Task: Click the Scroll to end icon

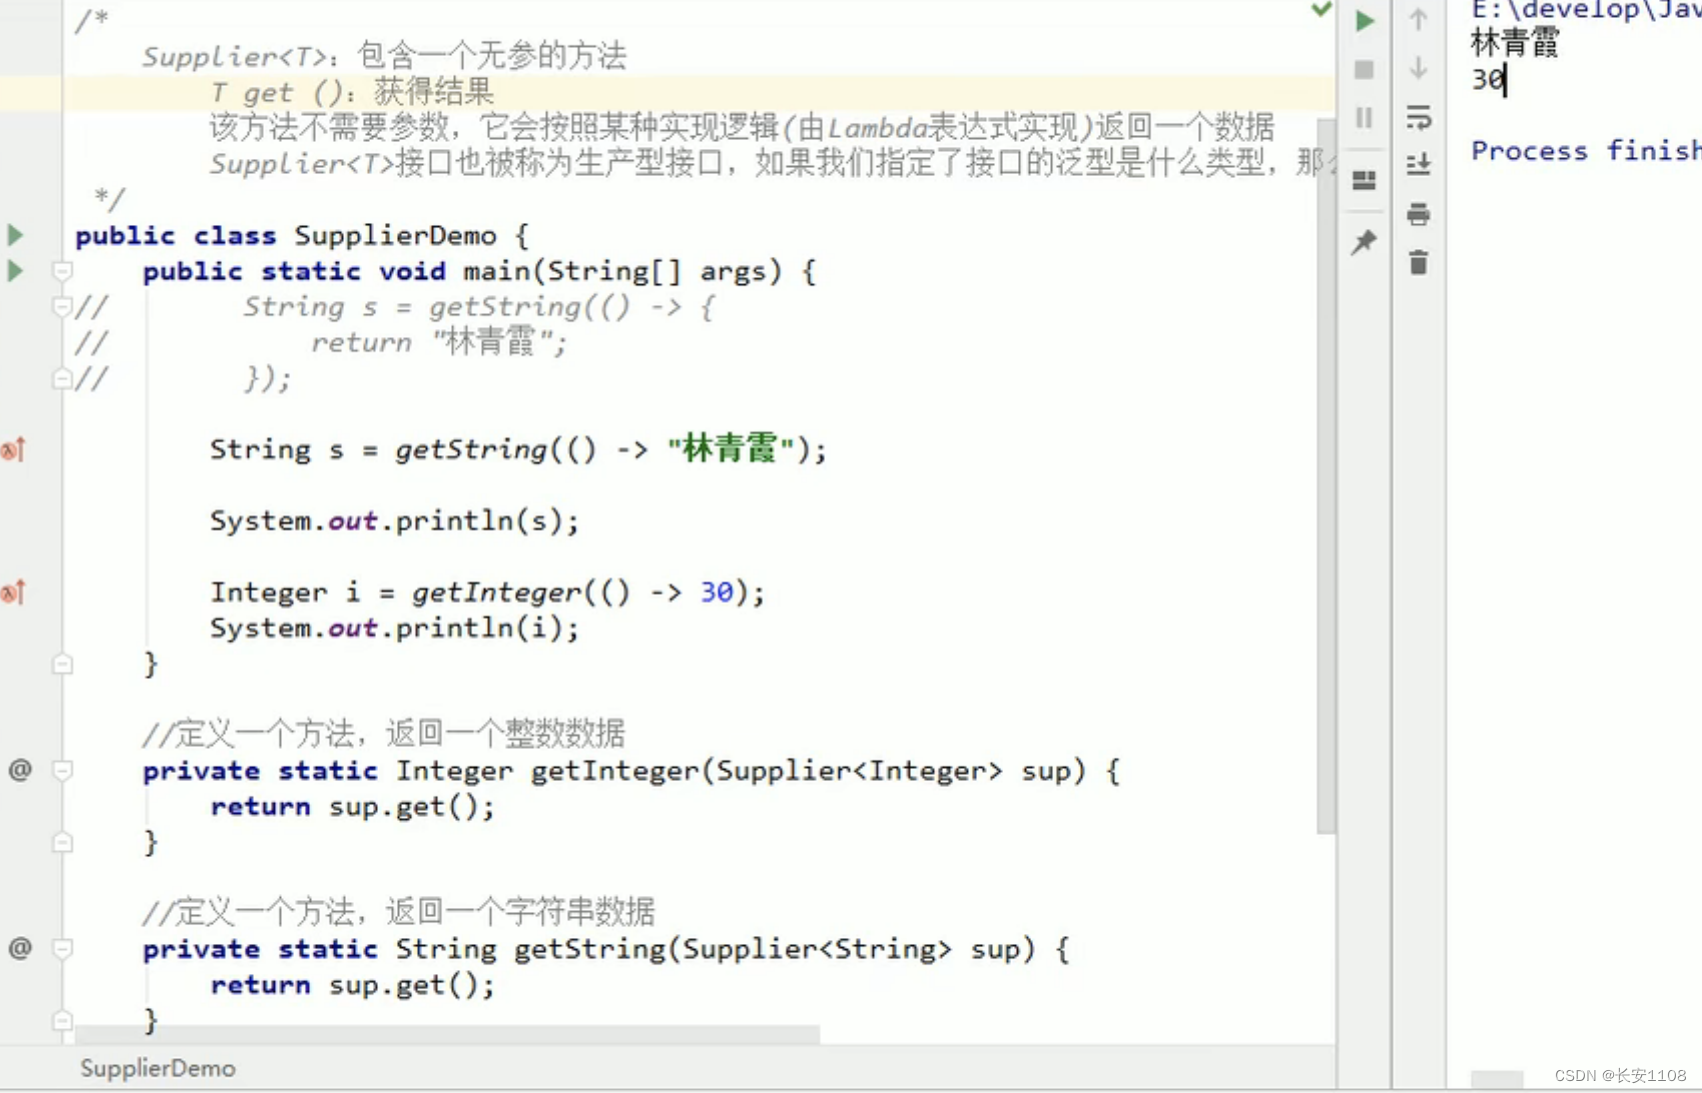Action: tap(1418, 164)
